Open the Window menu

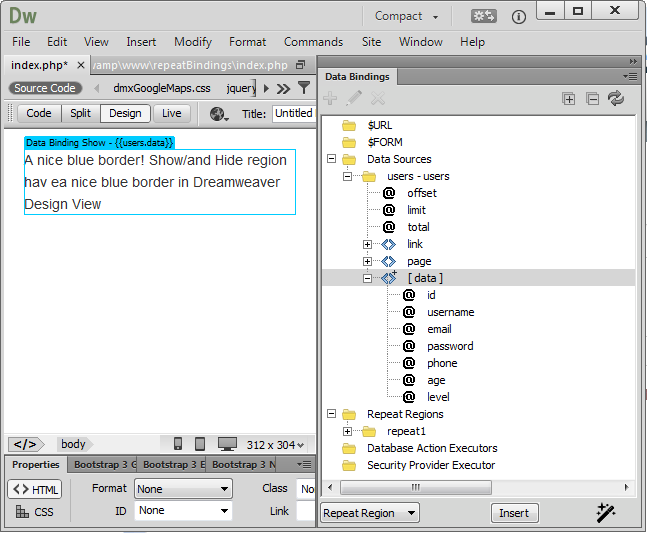click(420, 42)
